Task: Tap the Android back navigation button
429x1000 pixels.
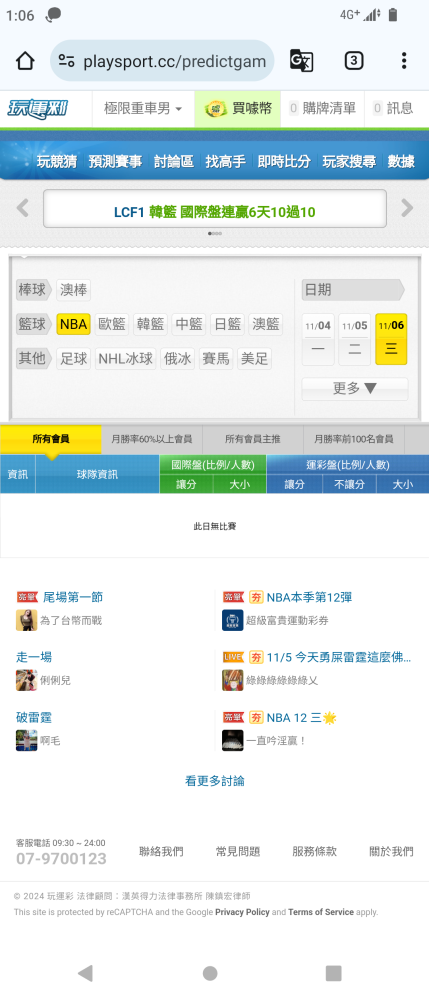Action: pyautogui.click(x=85, y=973)
